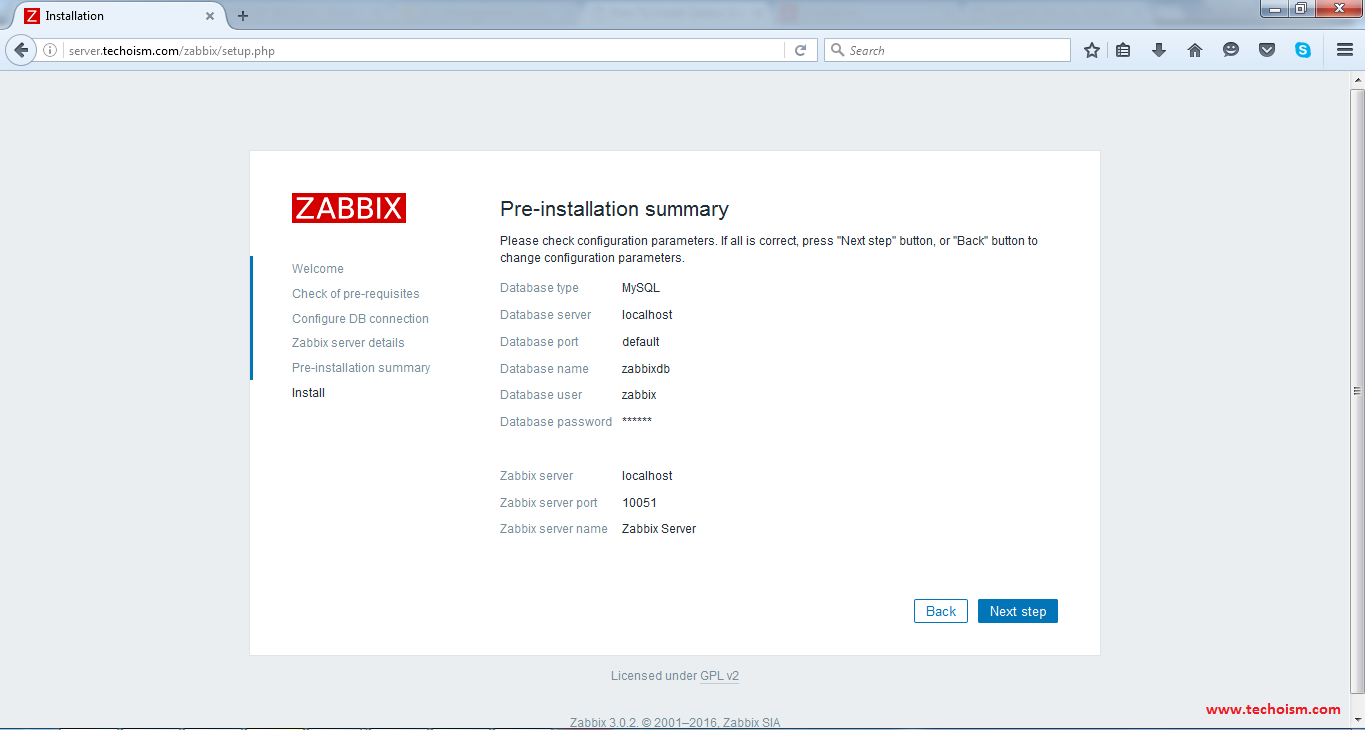This screenshot has width=1365, height=730.
Task: Click the reload page icon
Action: 800,50
